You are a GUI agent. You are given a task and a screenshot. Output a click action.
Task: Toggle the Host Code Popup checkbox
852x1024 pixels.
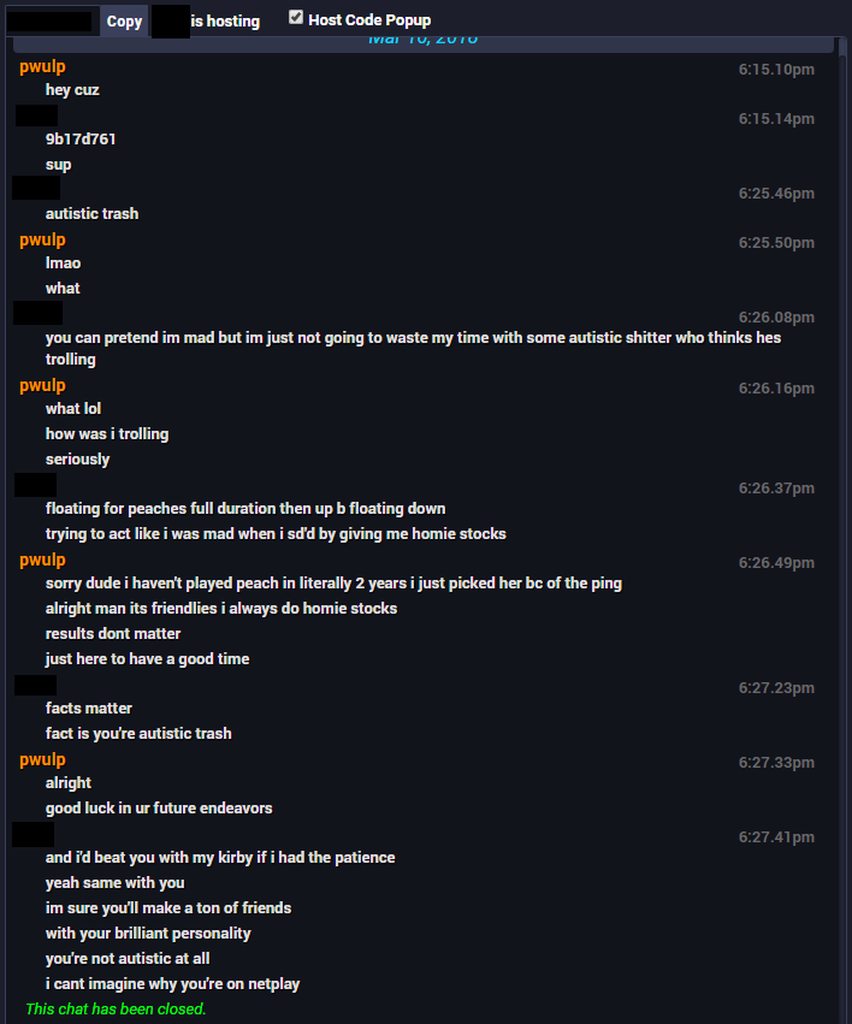pos(296,18)
